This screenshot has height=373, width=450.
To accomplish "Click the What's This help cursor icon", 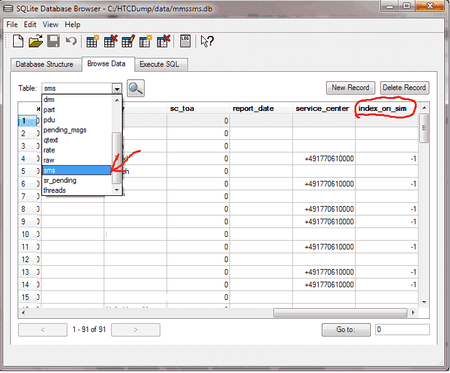I will (x=207, y=41).
